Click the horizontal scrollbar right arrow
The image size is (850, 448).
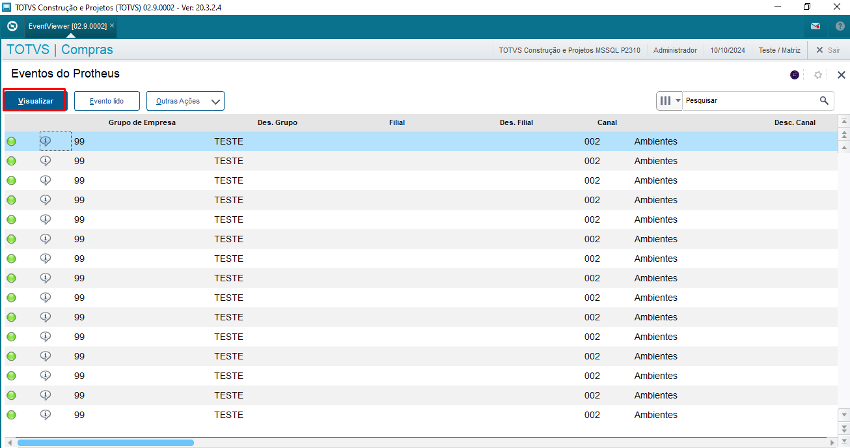(833, 443)
